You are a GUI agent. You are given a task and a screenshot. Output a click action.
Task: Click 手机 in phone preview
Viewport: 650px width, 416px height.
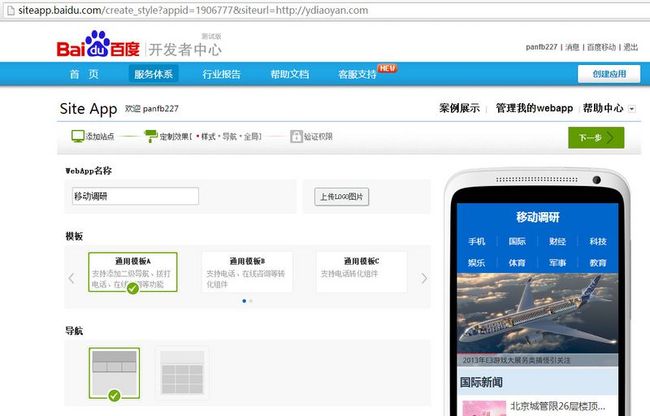point(476,241)
